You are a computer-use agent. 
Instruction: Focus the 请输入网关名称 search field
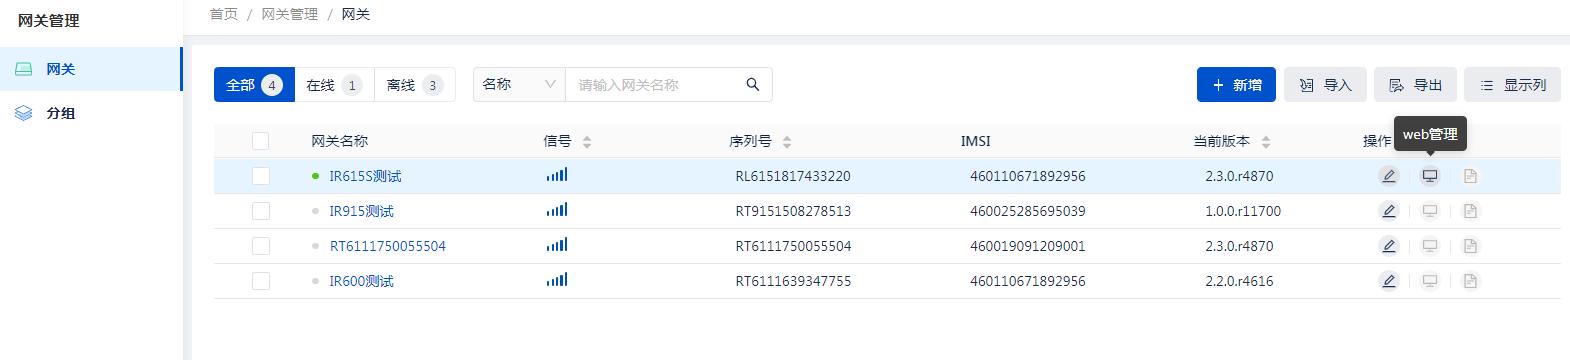[x=655, y=85]
